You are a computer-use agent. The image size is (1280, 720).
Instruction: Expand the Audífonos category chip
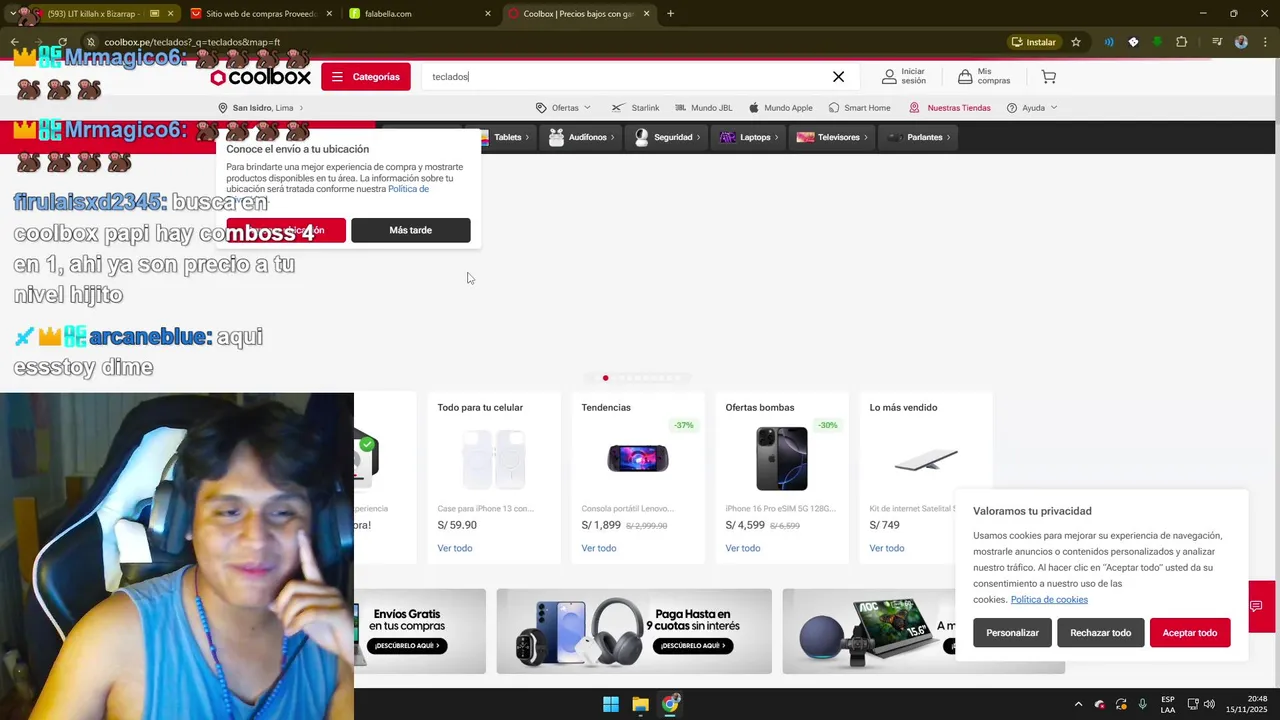click(580, 137)
